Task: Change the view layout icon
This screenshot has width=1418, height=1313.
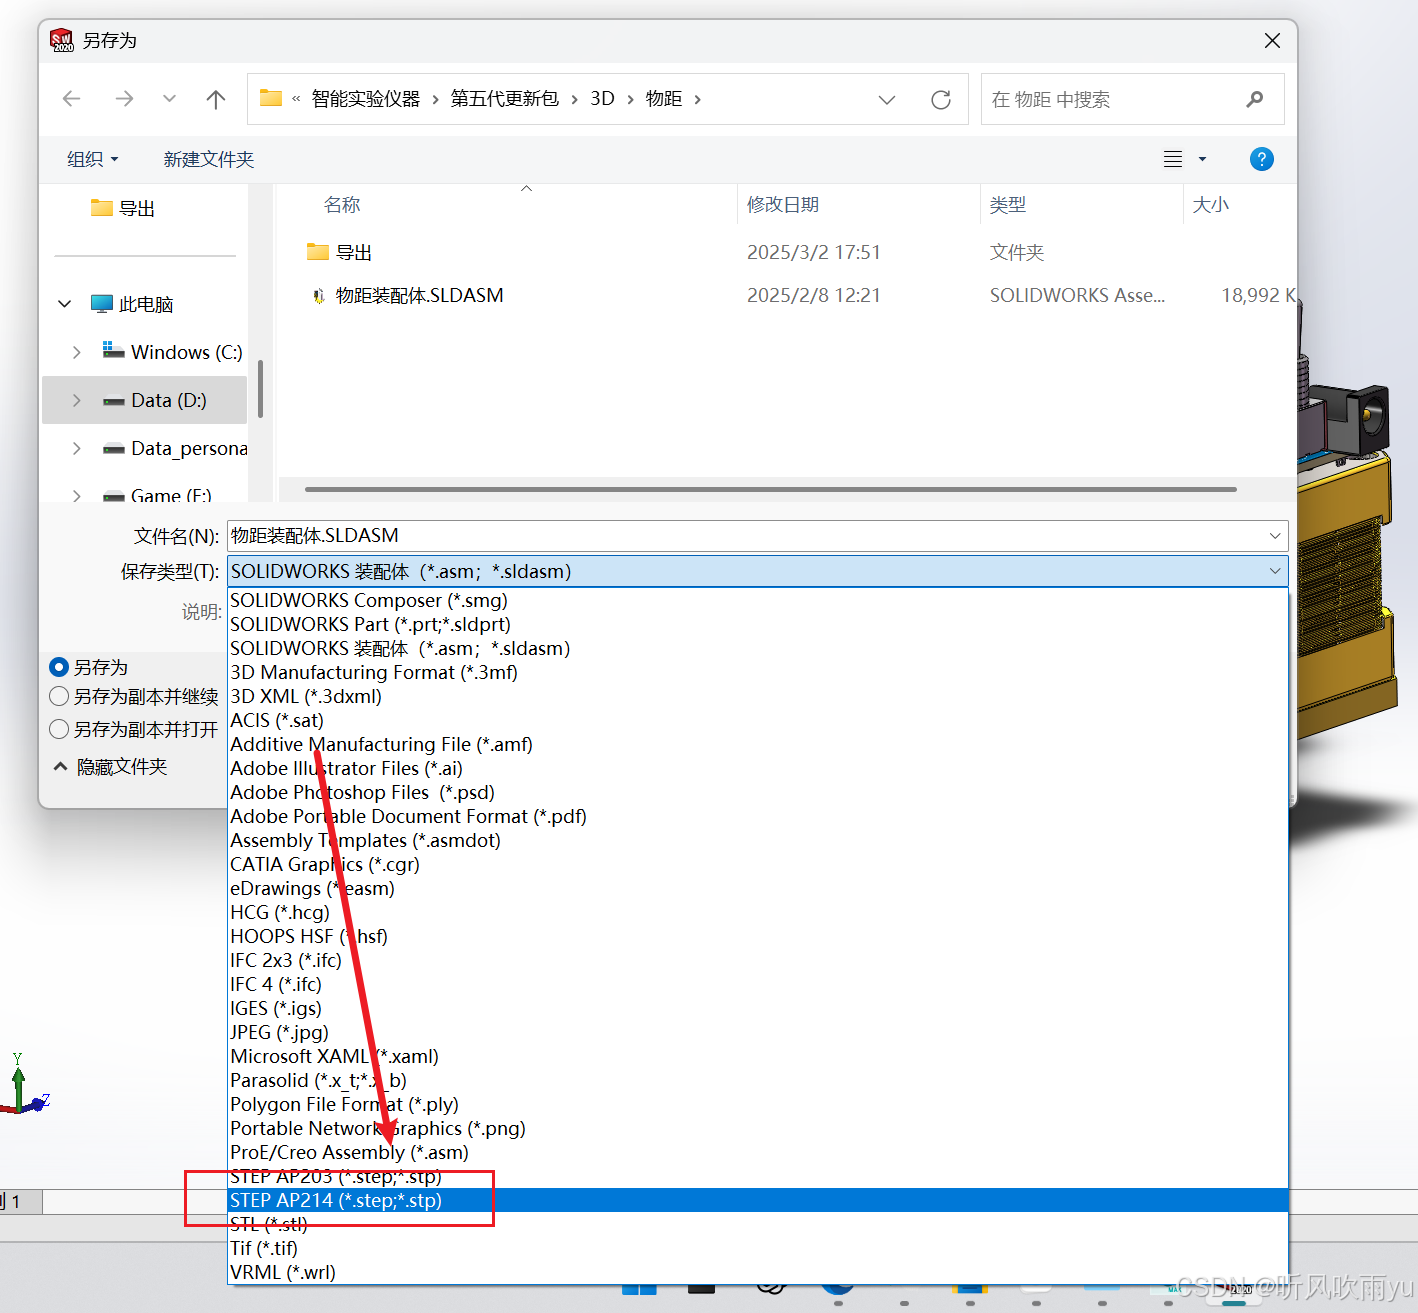Action: click(1173, 159)
